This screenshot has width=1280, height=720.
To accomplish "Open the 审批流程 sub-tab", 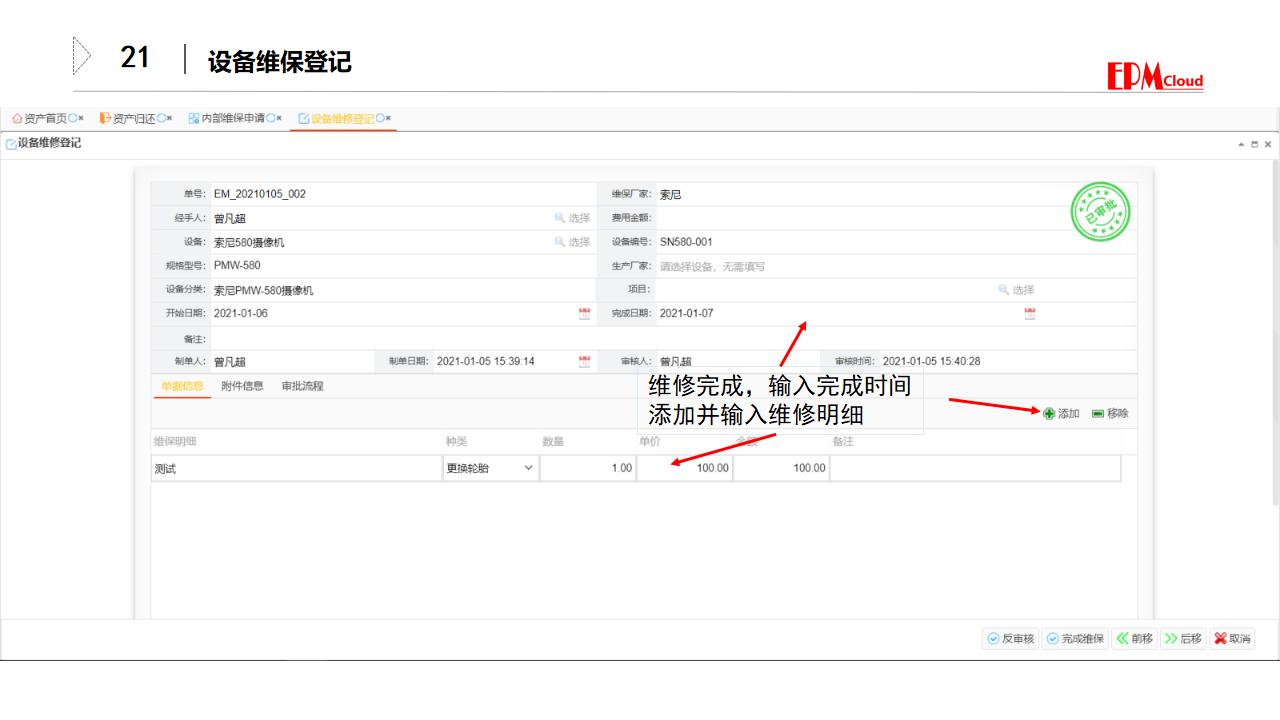I will [x=302, y=386].
